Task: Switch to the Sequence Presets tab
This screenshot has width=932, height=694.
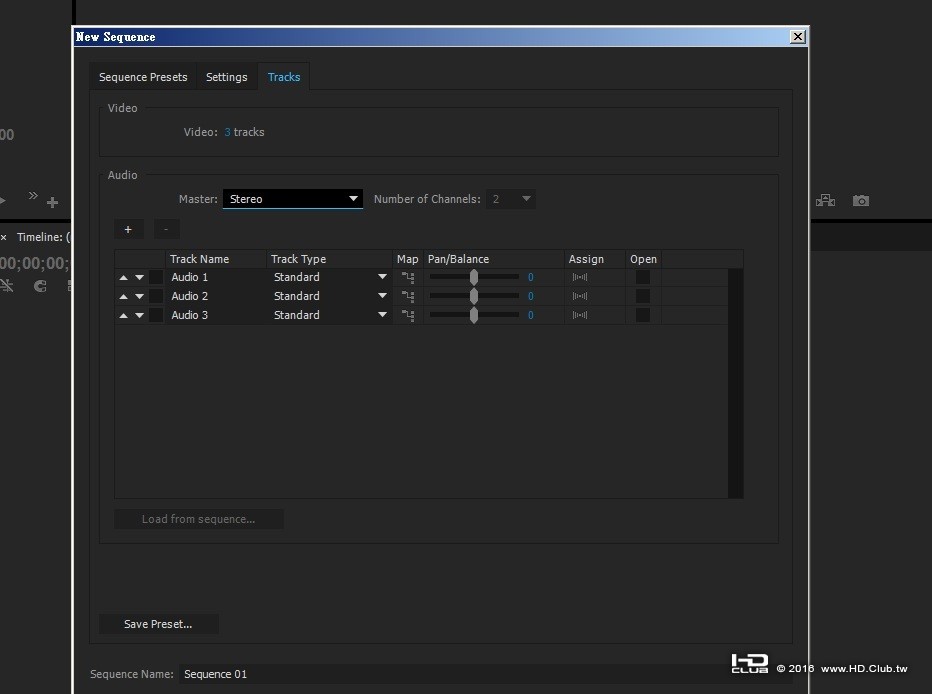Action: click(x=143, y=77)
